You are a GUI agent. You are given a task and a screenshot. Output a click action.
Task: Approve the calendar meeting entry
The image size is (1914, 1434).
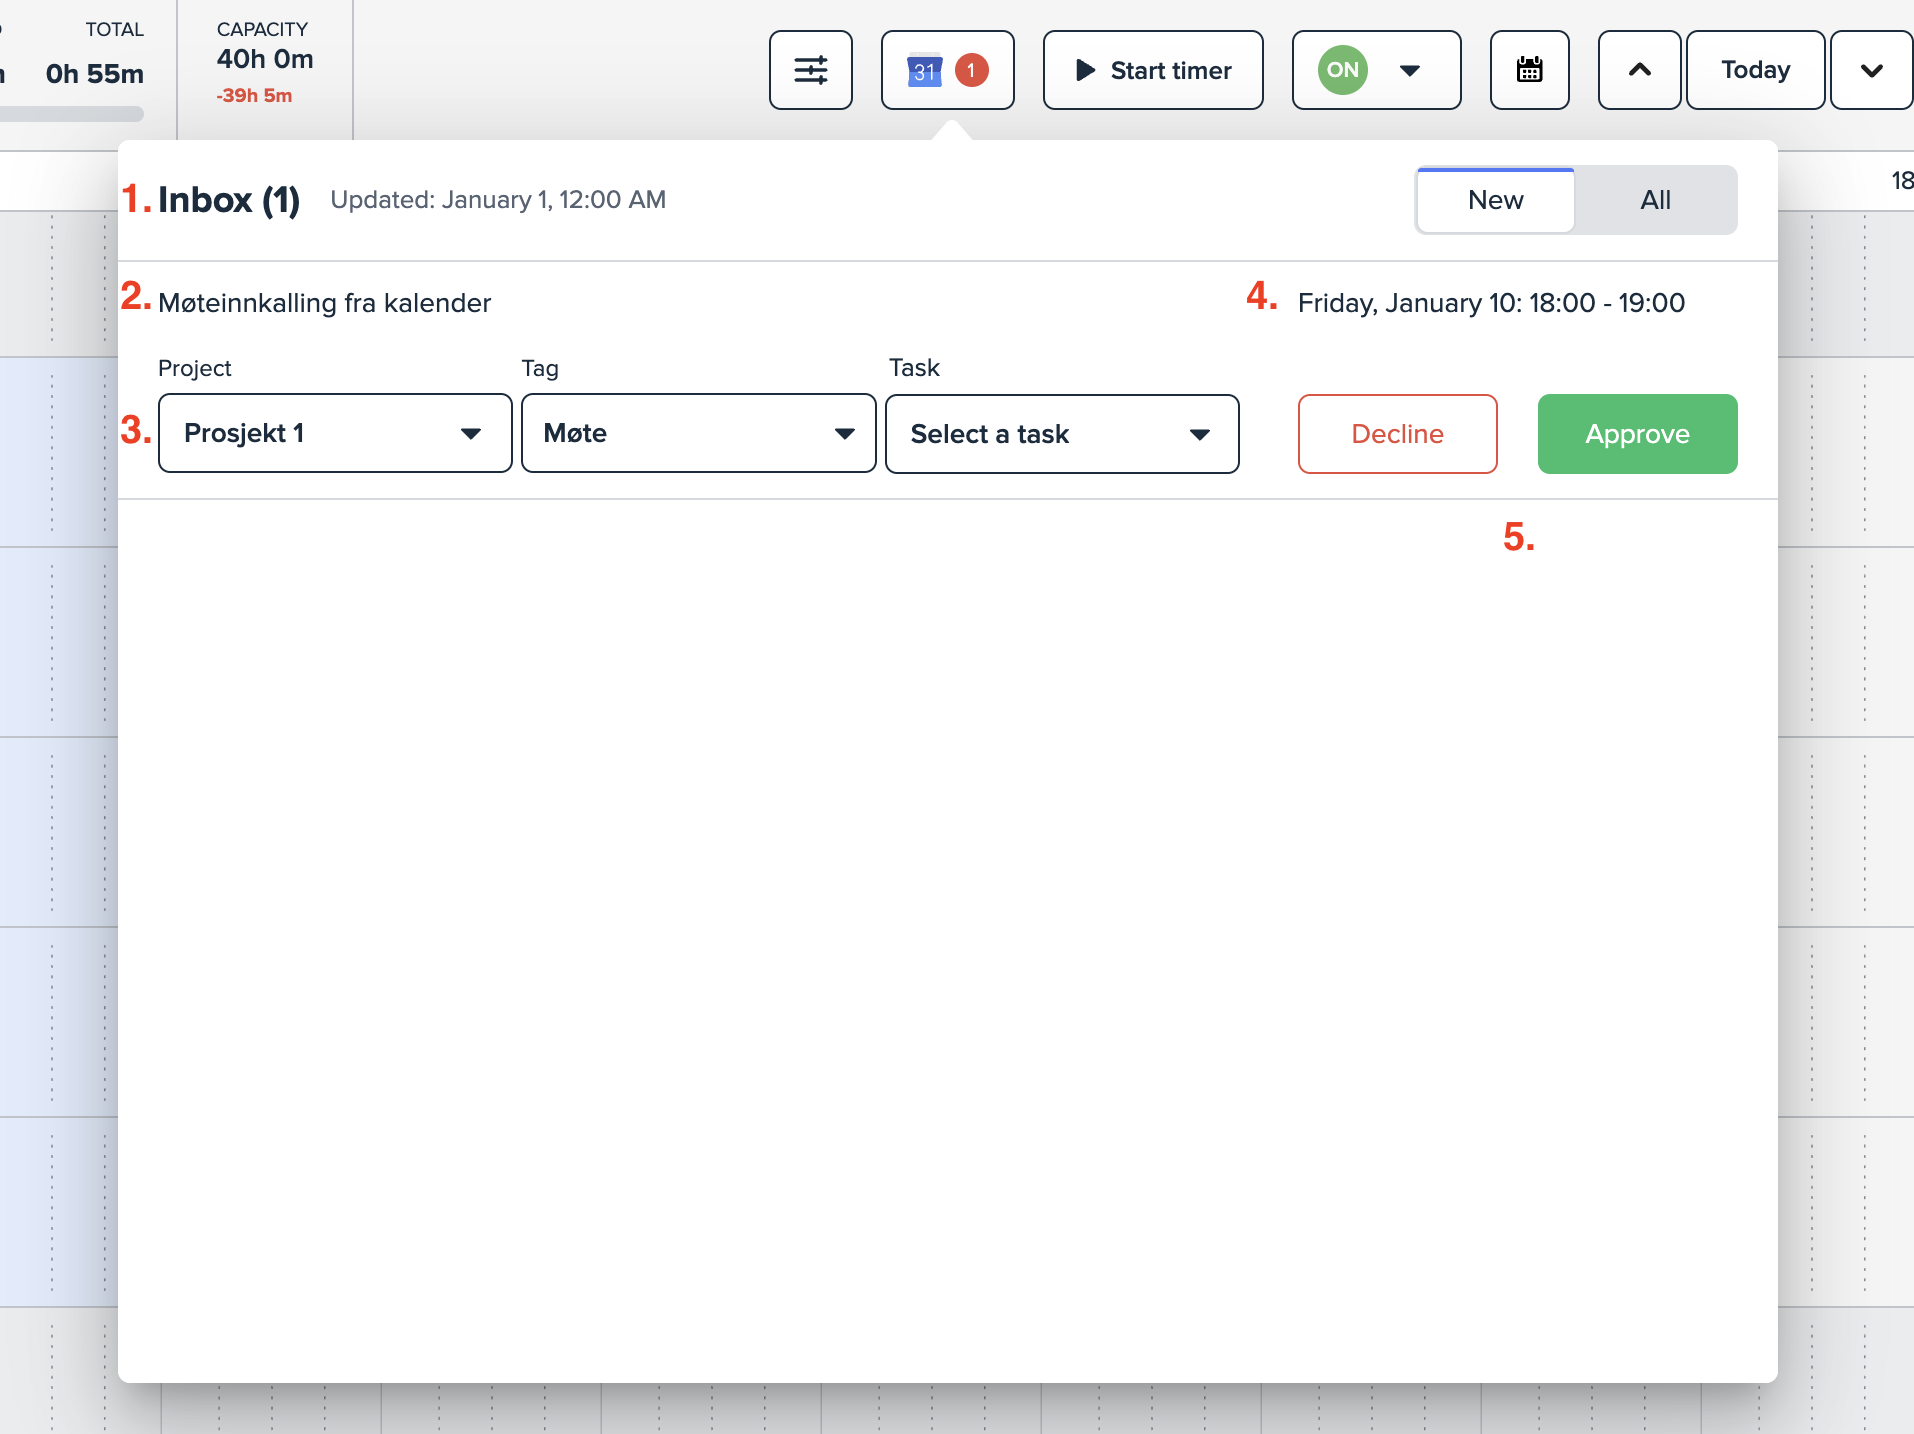pyautogui.click(x=1637, y=434)
